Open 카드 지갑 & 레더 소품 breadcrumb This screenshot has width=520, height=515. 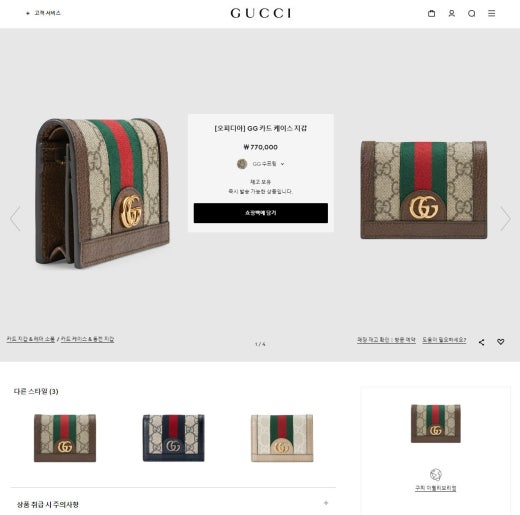point(31,339)
